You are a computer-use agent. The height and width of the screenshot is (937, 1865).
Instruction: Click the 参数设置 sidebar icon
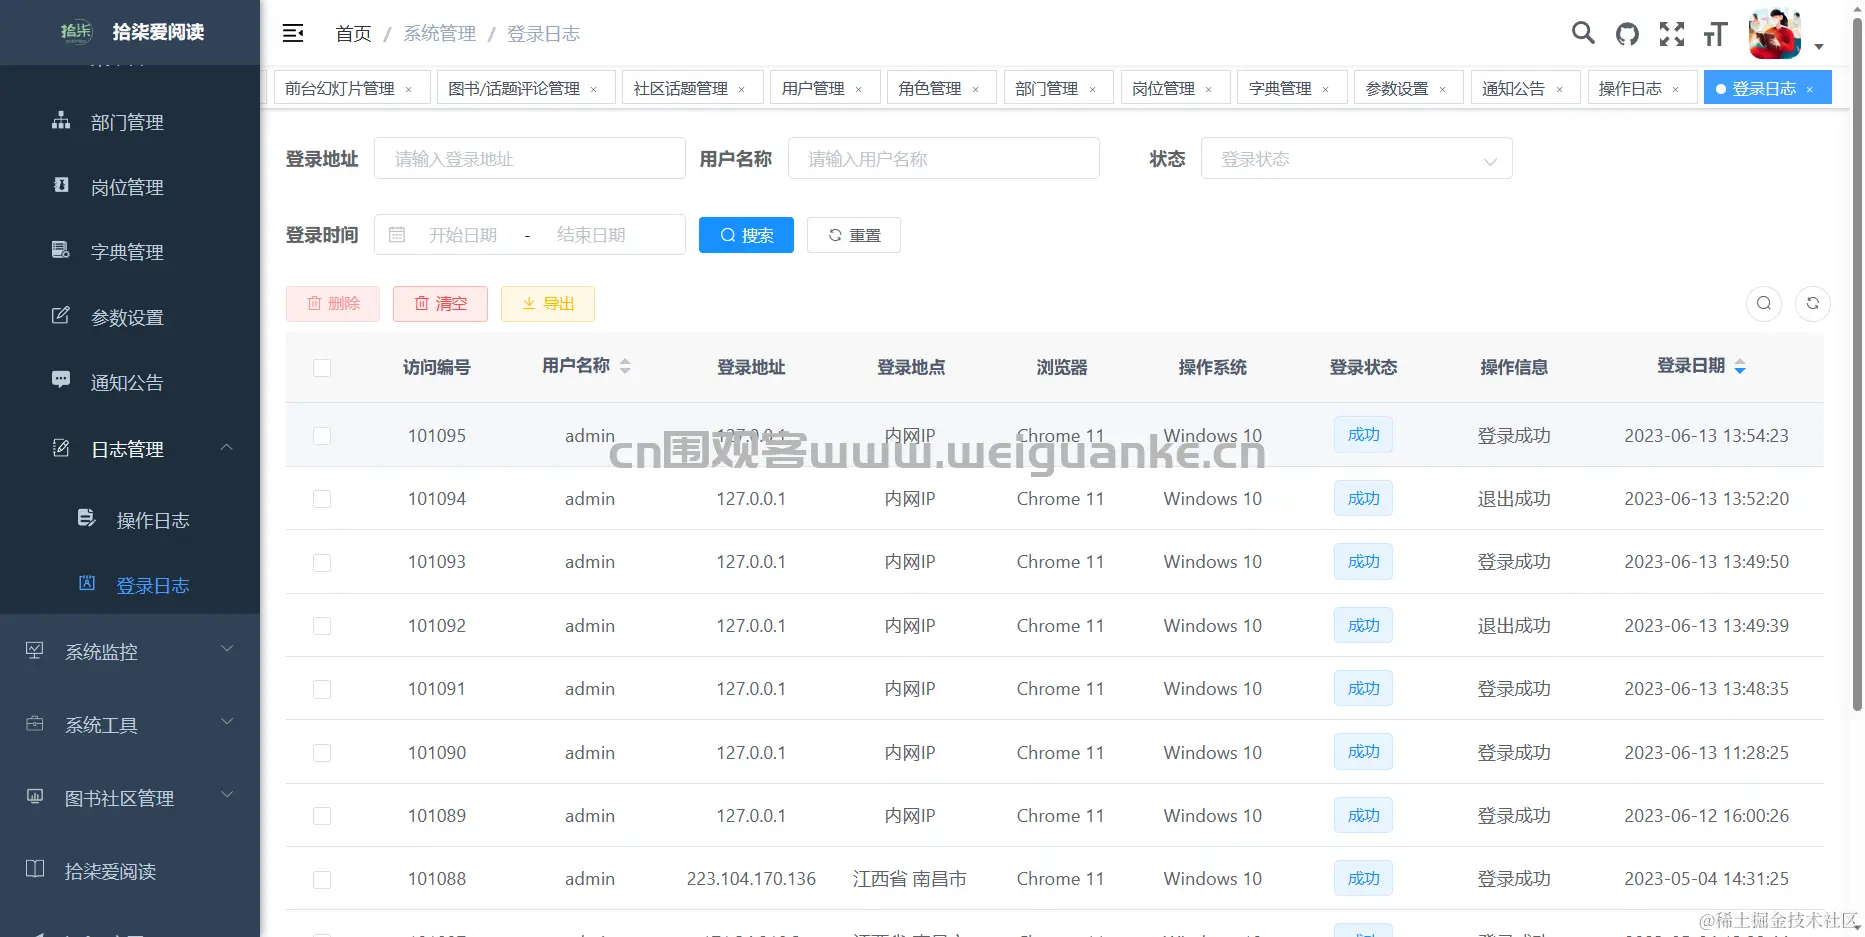coord(61,316)
